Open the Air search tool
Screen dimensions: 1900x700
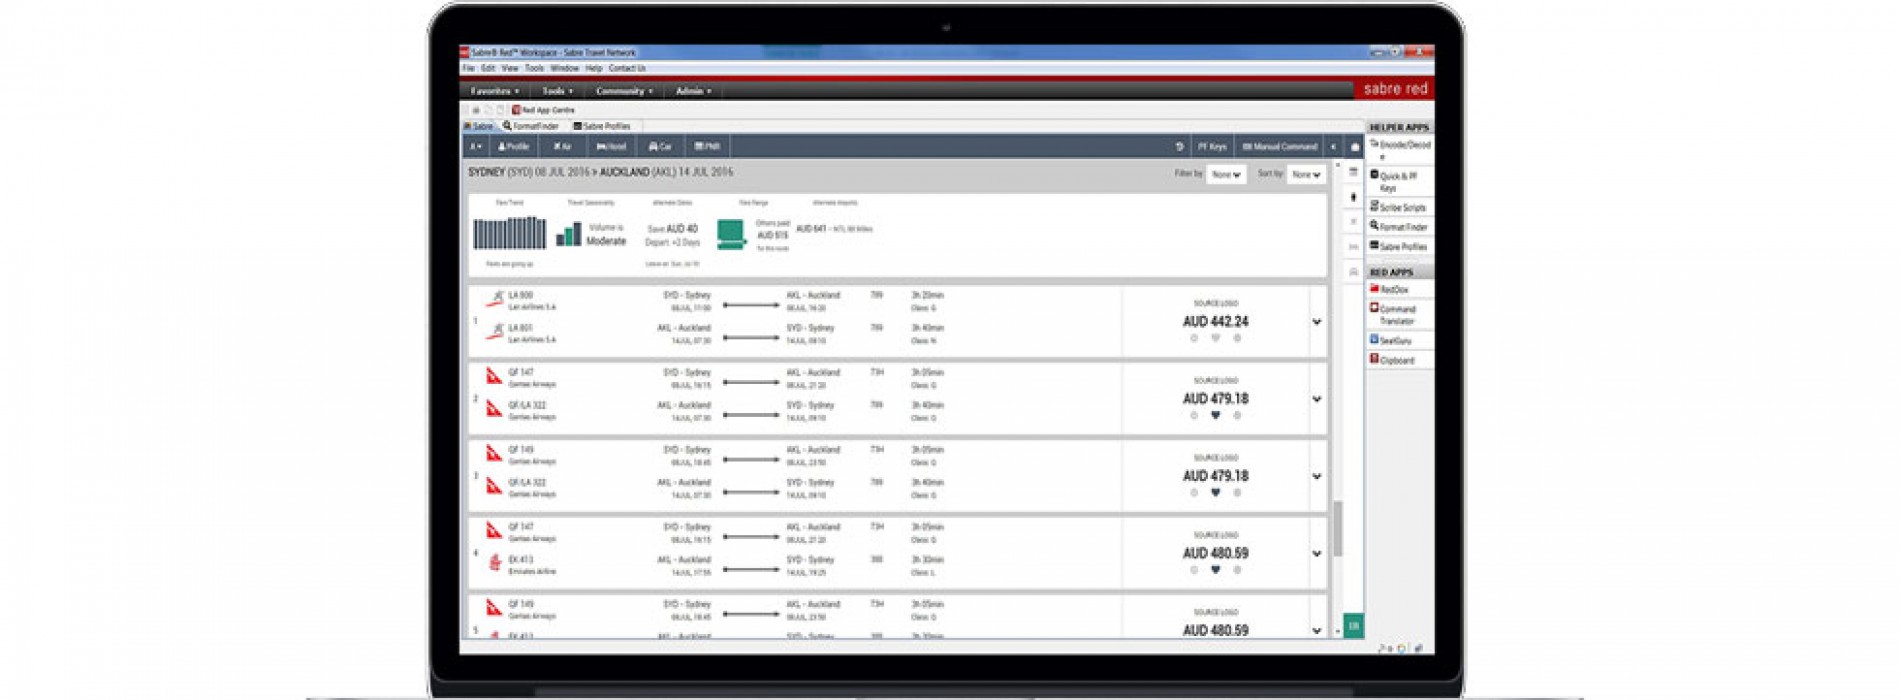click(562, 147)
